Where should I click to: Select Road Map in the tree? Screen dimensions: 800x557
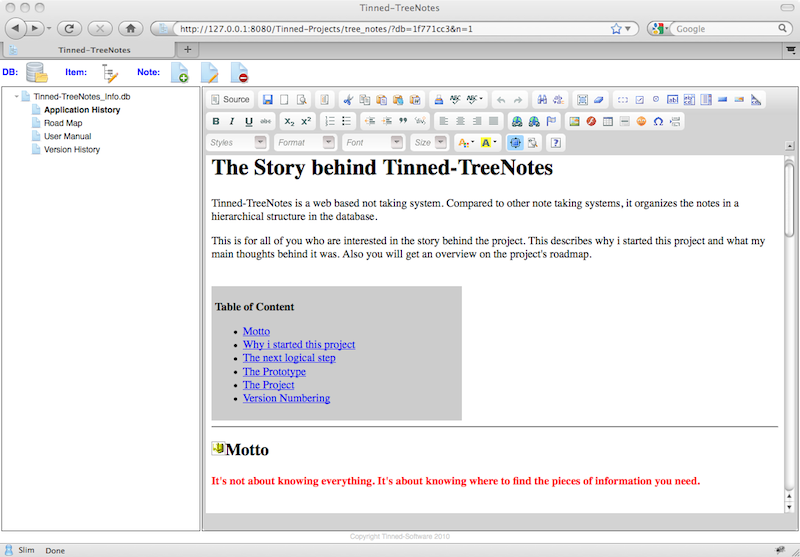pyautogui.click(x=63, y=123)
